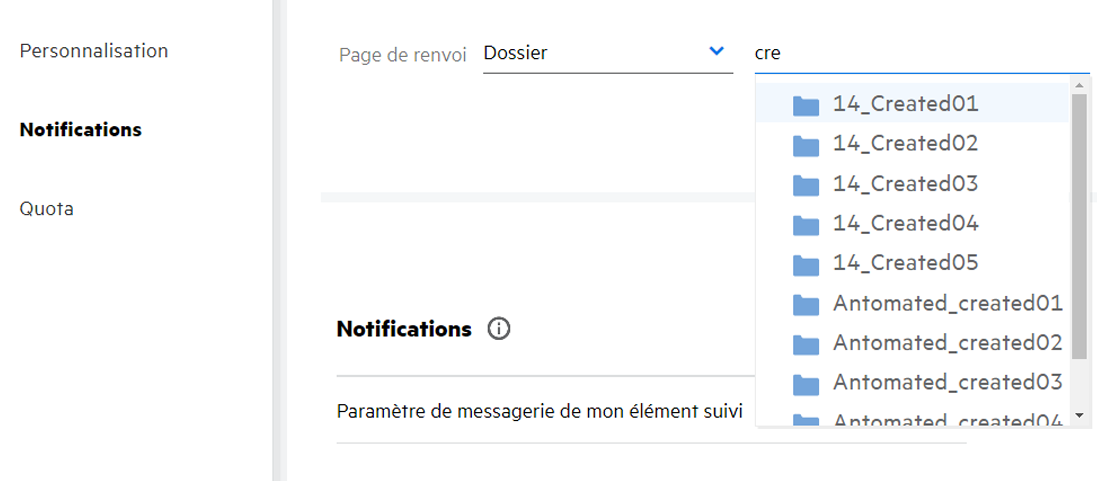Open the Personnalisation section
Image resolution: width=1097 pixels, height=481 pixels.
pyautogui.click(x=94, y=51)
